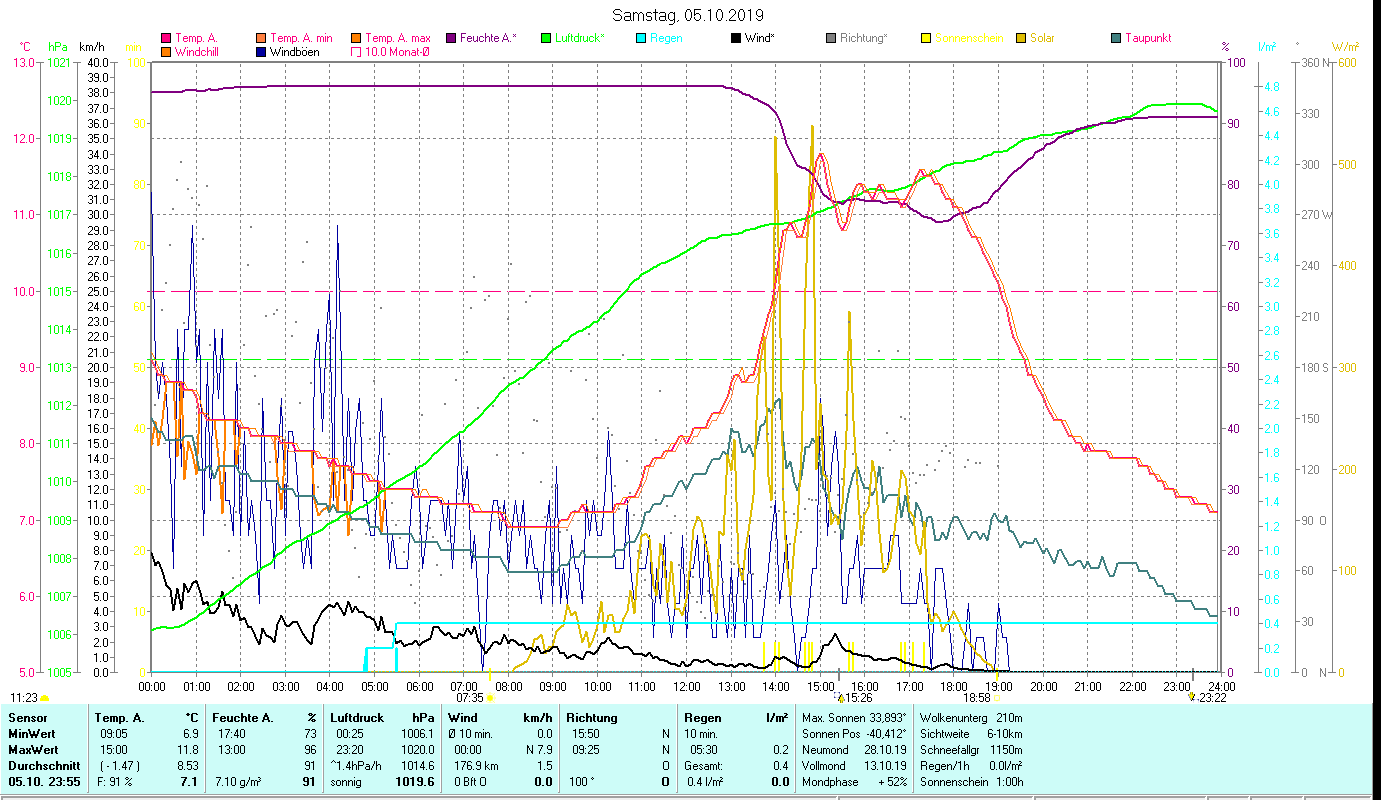
Task: Click the Temp. A. max legend label
Action: pyautogui.click(x=397, y=38)
